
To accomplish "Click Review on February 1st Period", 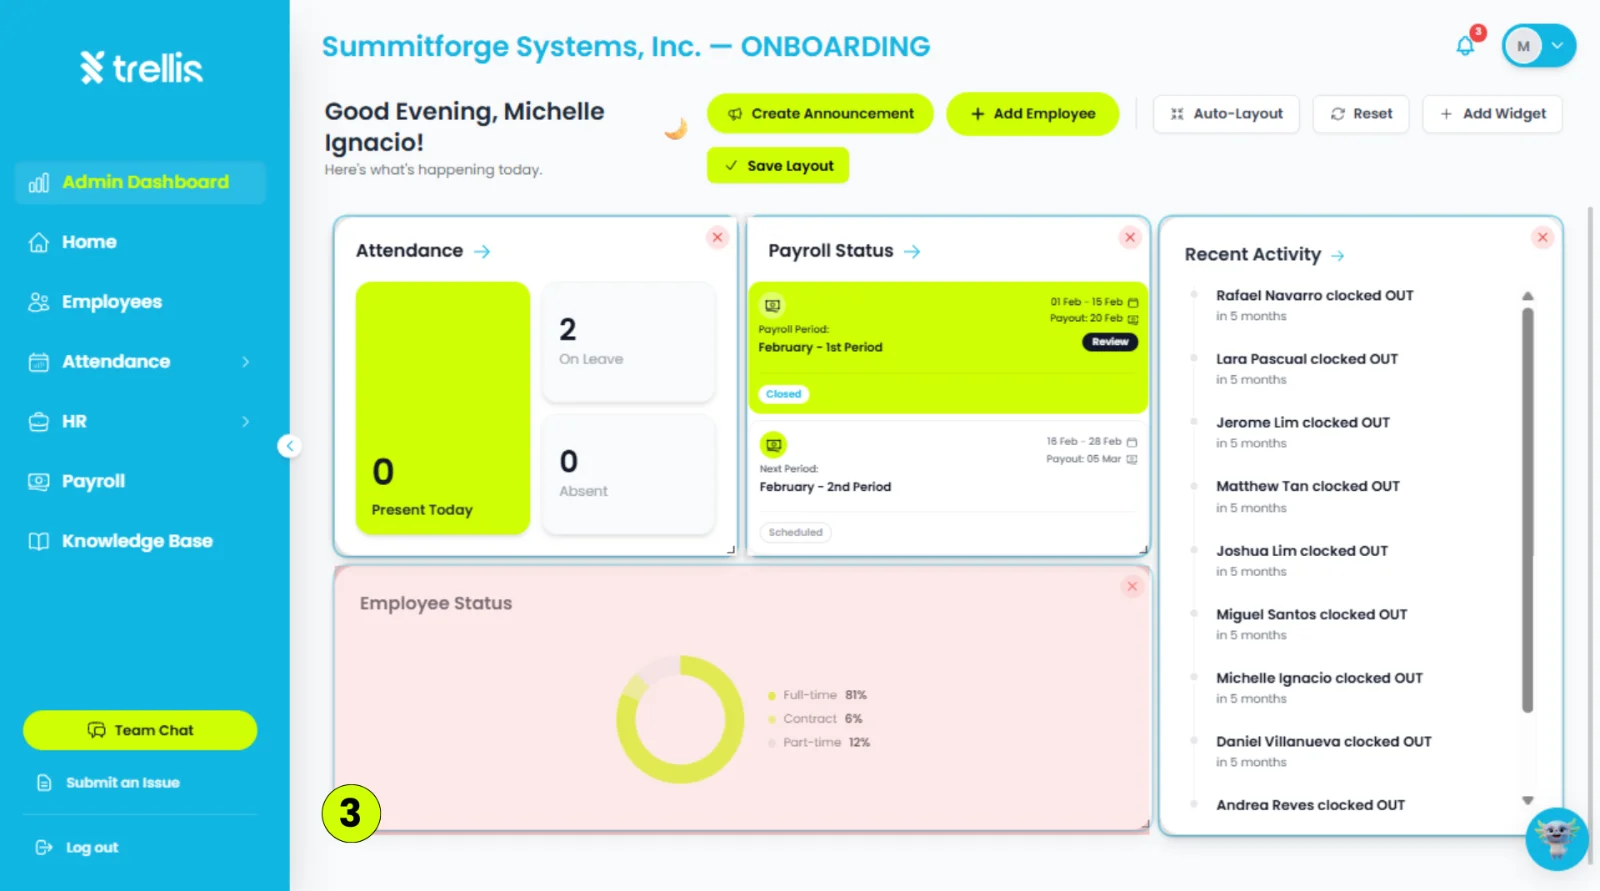I will point(1110,342).
